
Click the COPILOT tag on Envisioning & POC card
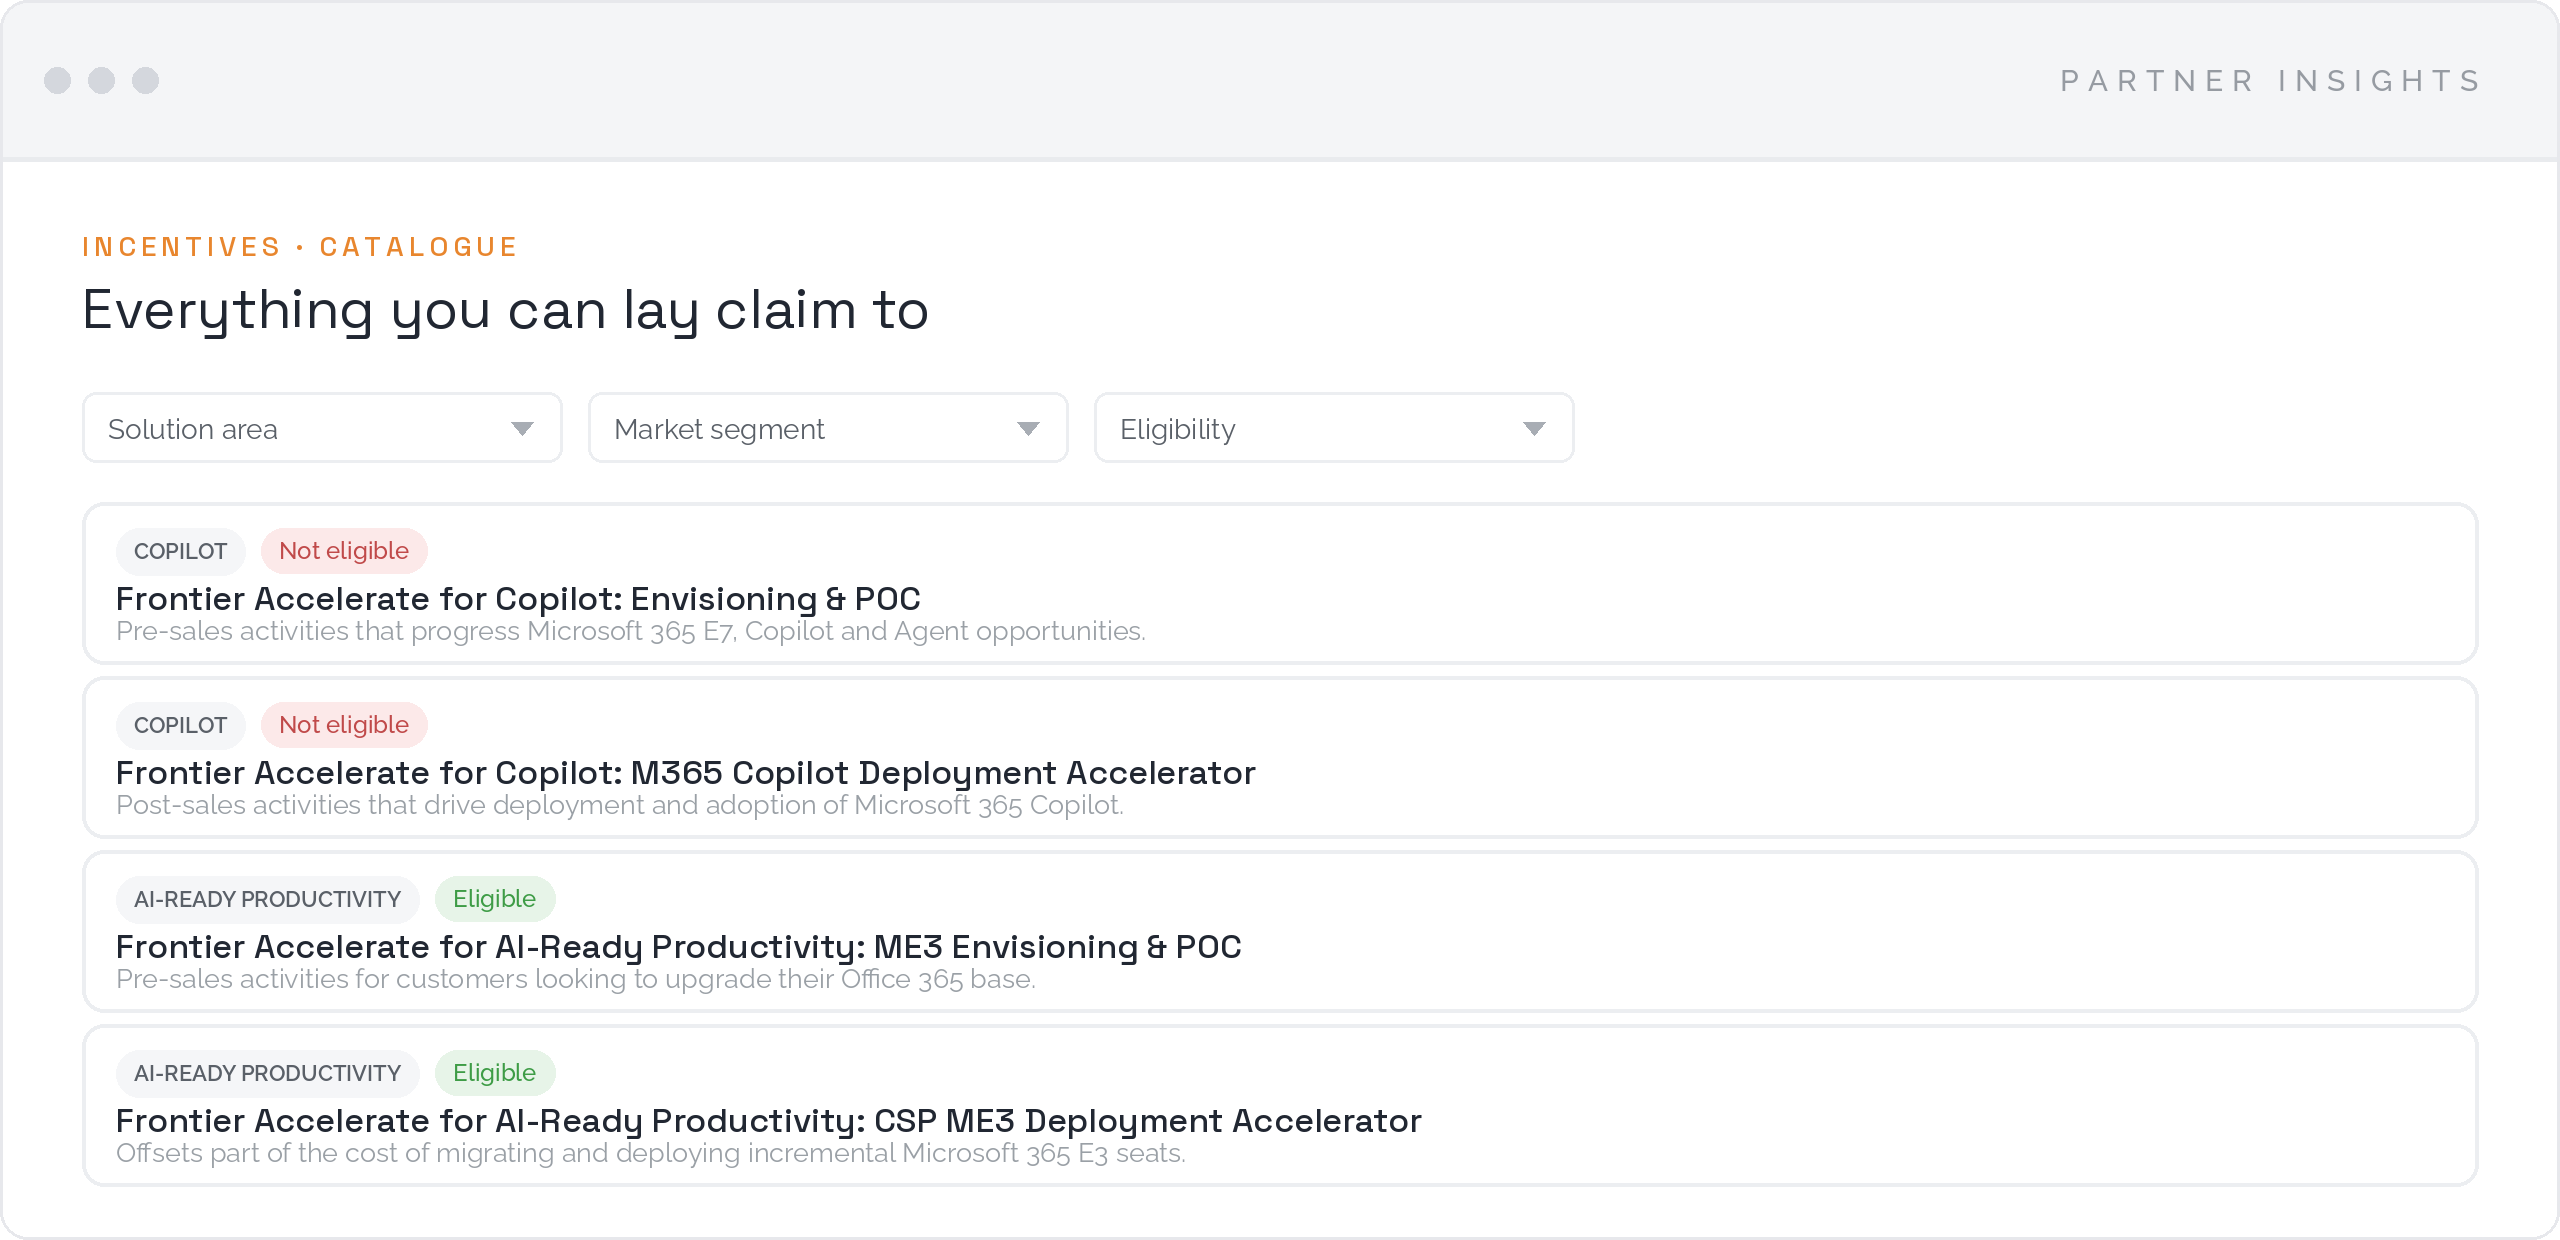(181, 551)
